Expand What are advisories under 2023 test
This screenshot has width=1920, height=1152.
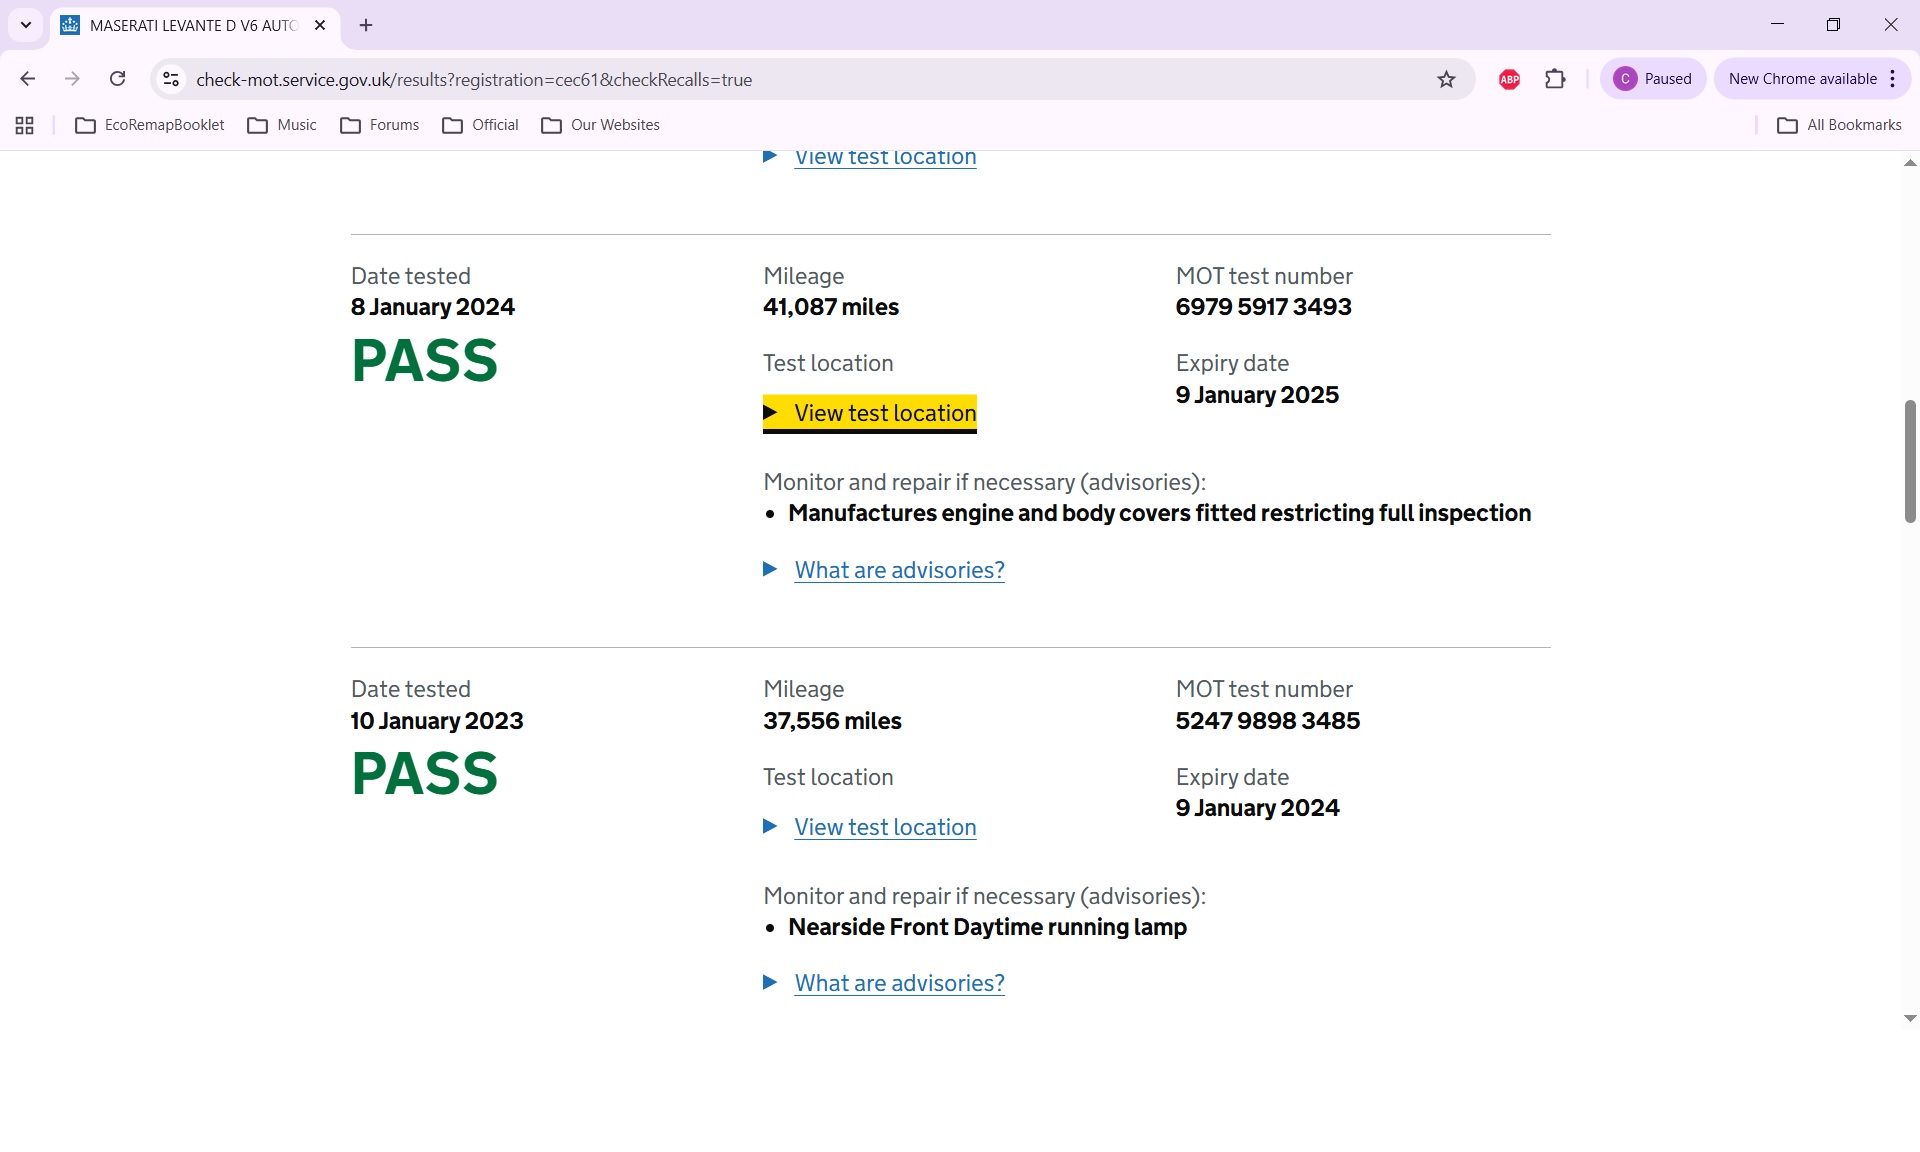click(898, 983)
